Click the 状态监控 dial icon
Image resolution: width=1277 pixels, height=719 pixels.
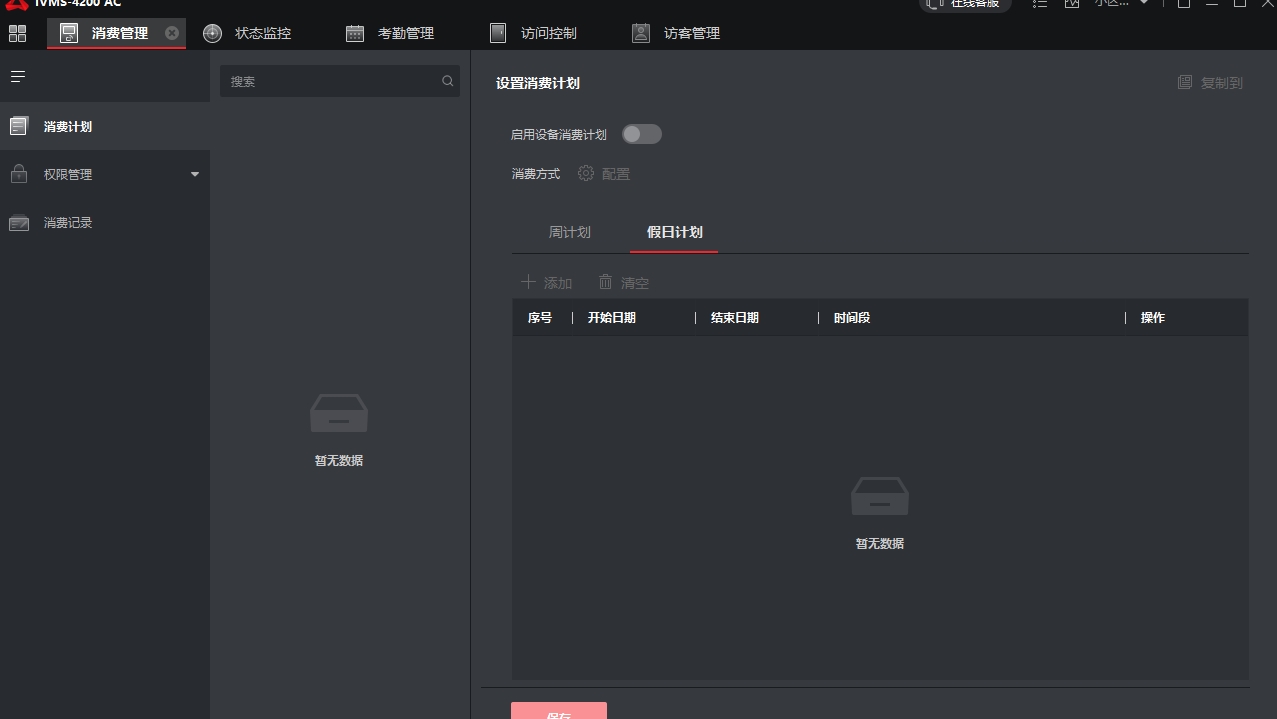(212, 33)
